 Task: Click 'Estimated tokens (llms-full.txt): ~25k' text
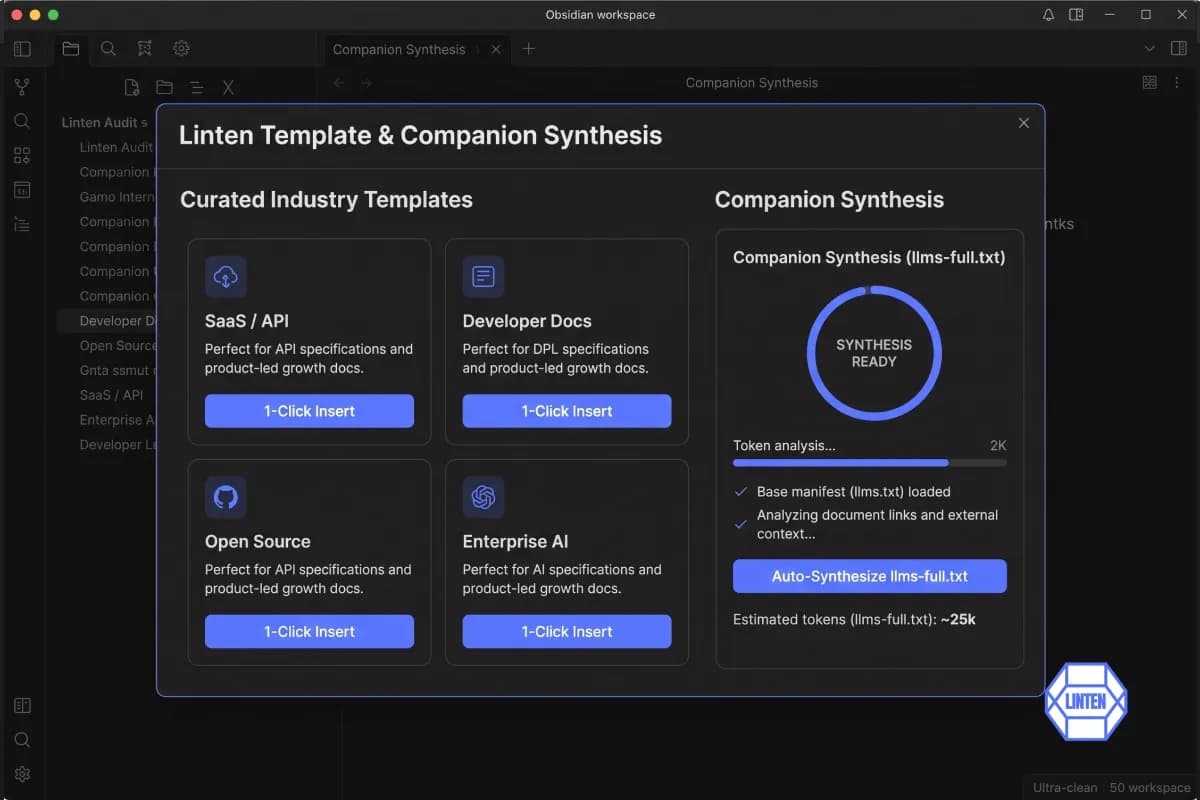pyautogui.click(x=854, y=619)
